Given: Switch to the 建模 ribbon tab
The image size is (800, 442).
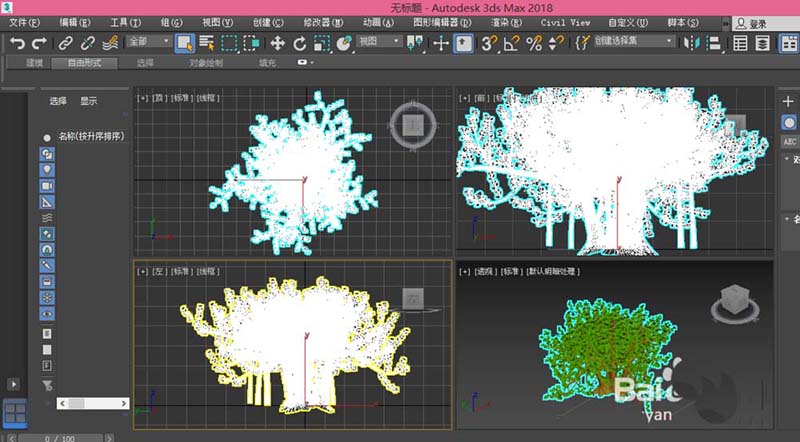Looking at the screenshot, I should coord(34,63).
